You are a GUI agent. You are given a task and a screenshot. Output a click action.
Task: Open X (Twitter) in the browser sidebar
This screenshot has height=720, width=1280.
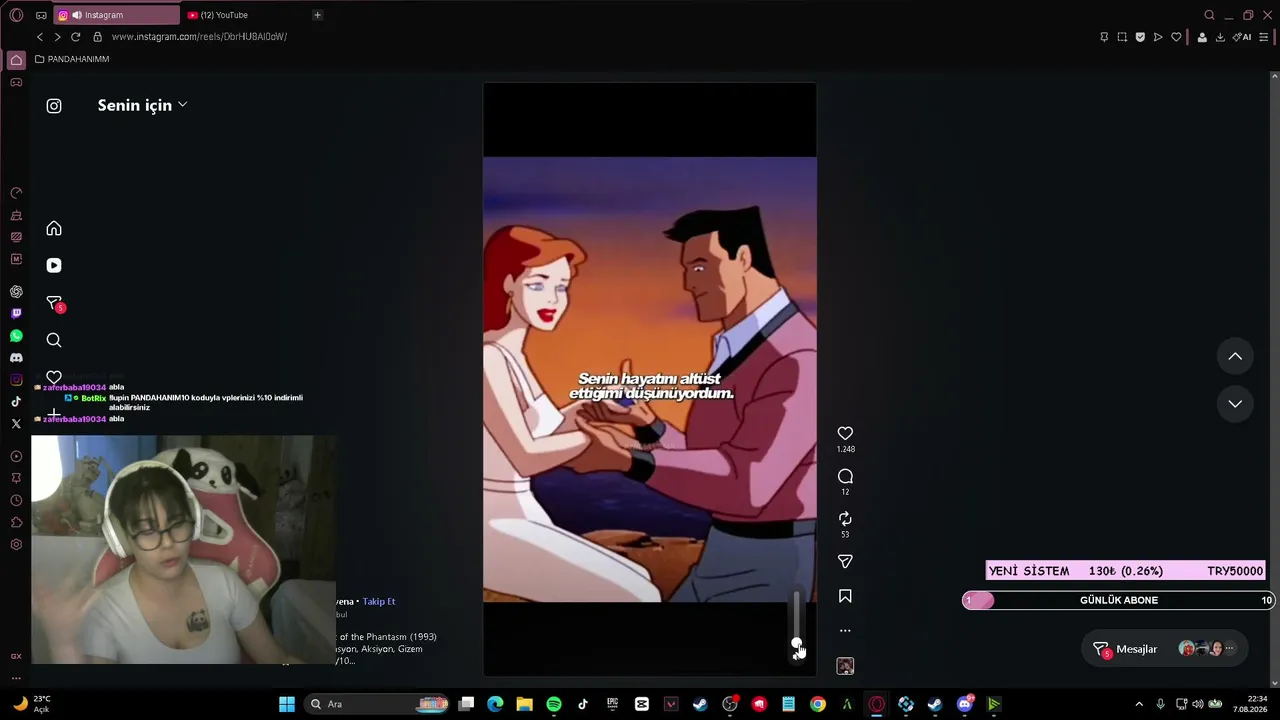(16, 424)
